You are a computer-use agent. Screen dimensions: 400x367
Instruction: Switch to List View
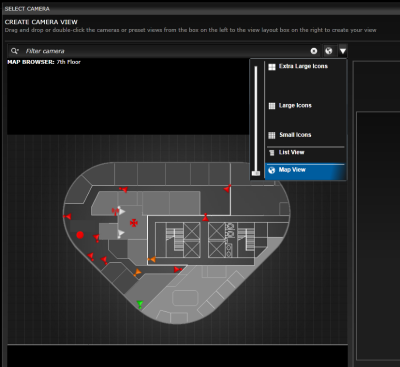point(291,152)
